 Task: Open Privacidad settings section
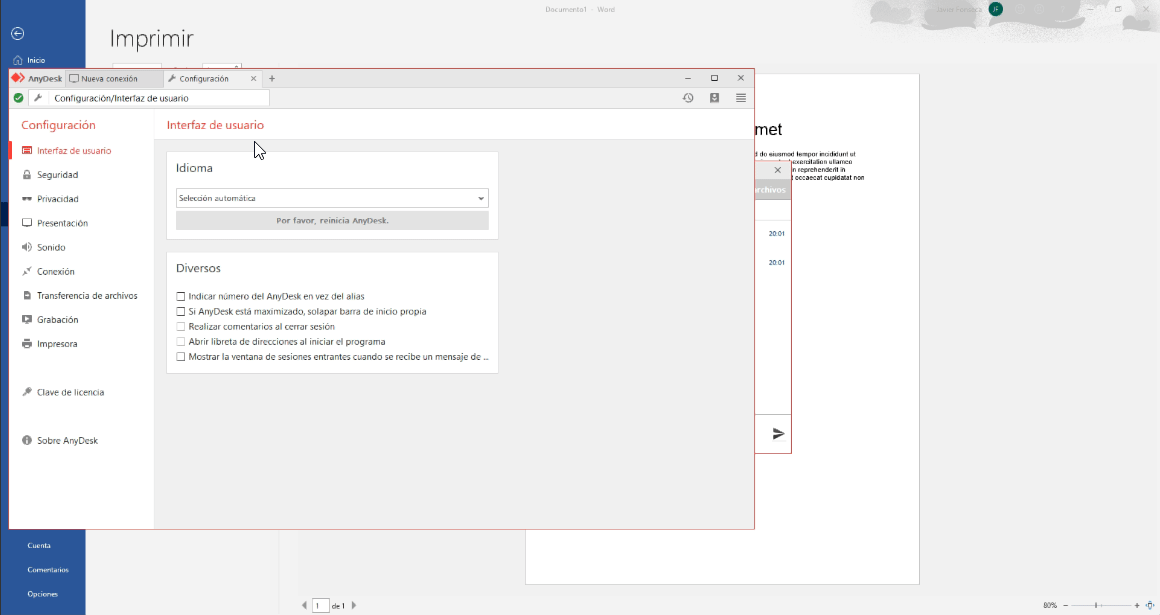[58, 199]
